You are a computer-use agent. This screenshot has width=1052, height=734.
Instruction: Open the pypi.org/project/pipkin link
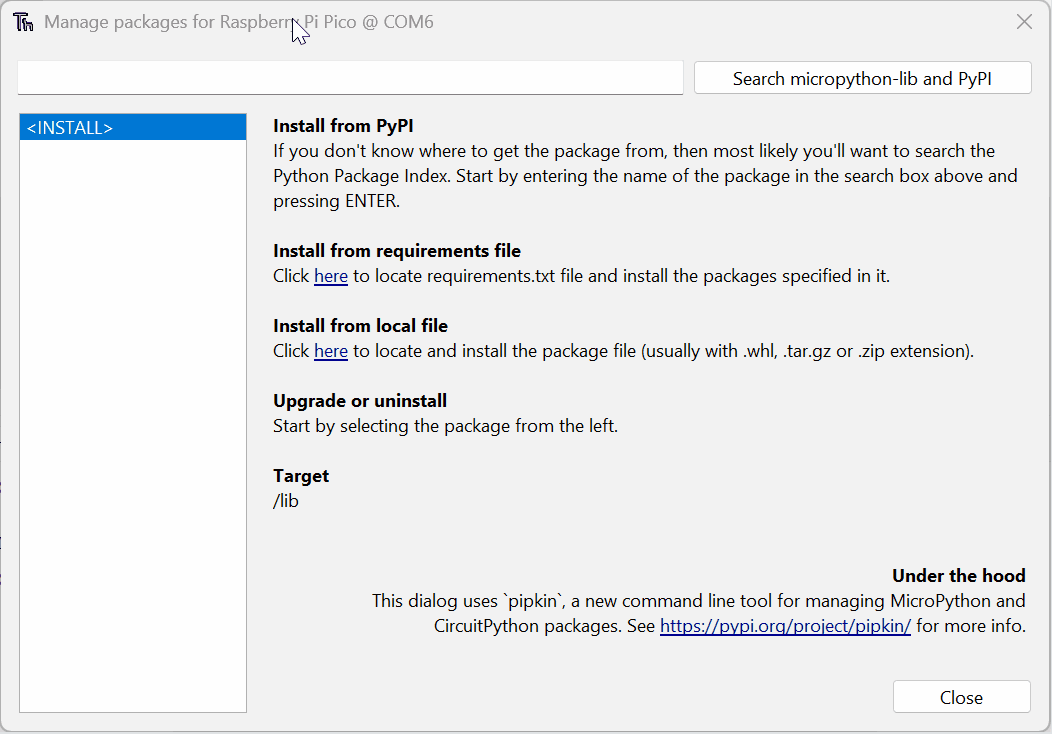[785, 626]
